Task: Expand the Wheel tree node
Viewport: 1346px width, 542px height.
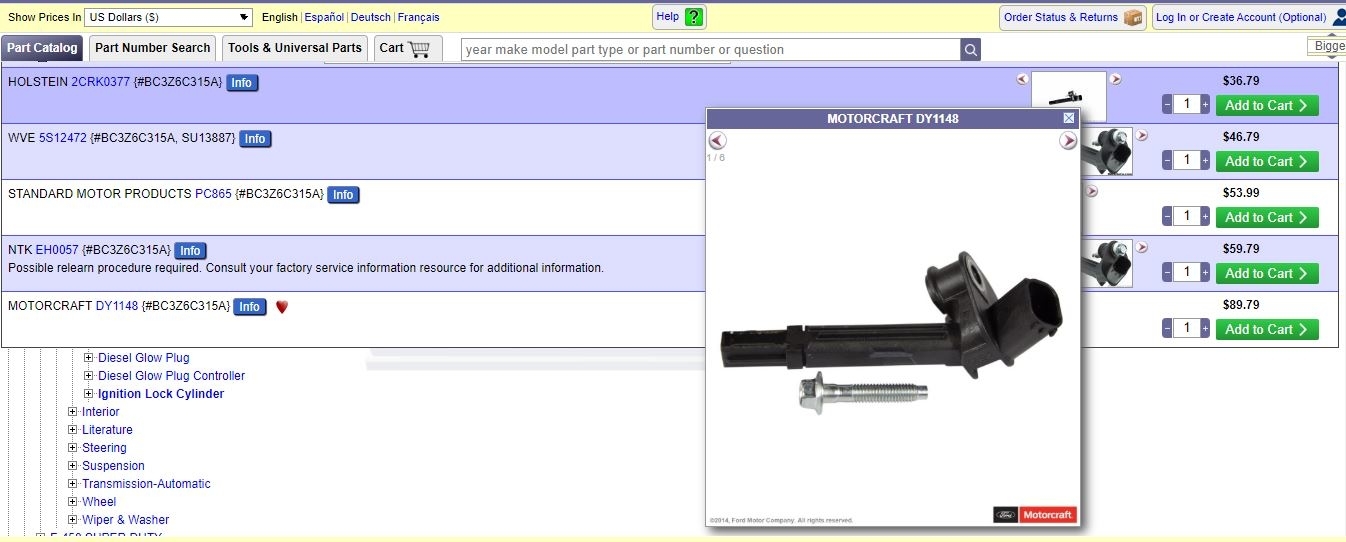Action: point(73,502)
